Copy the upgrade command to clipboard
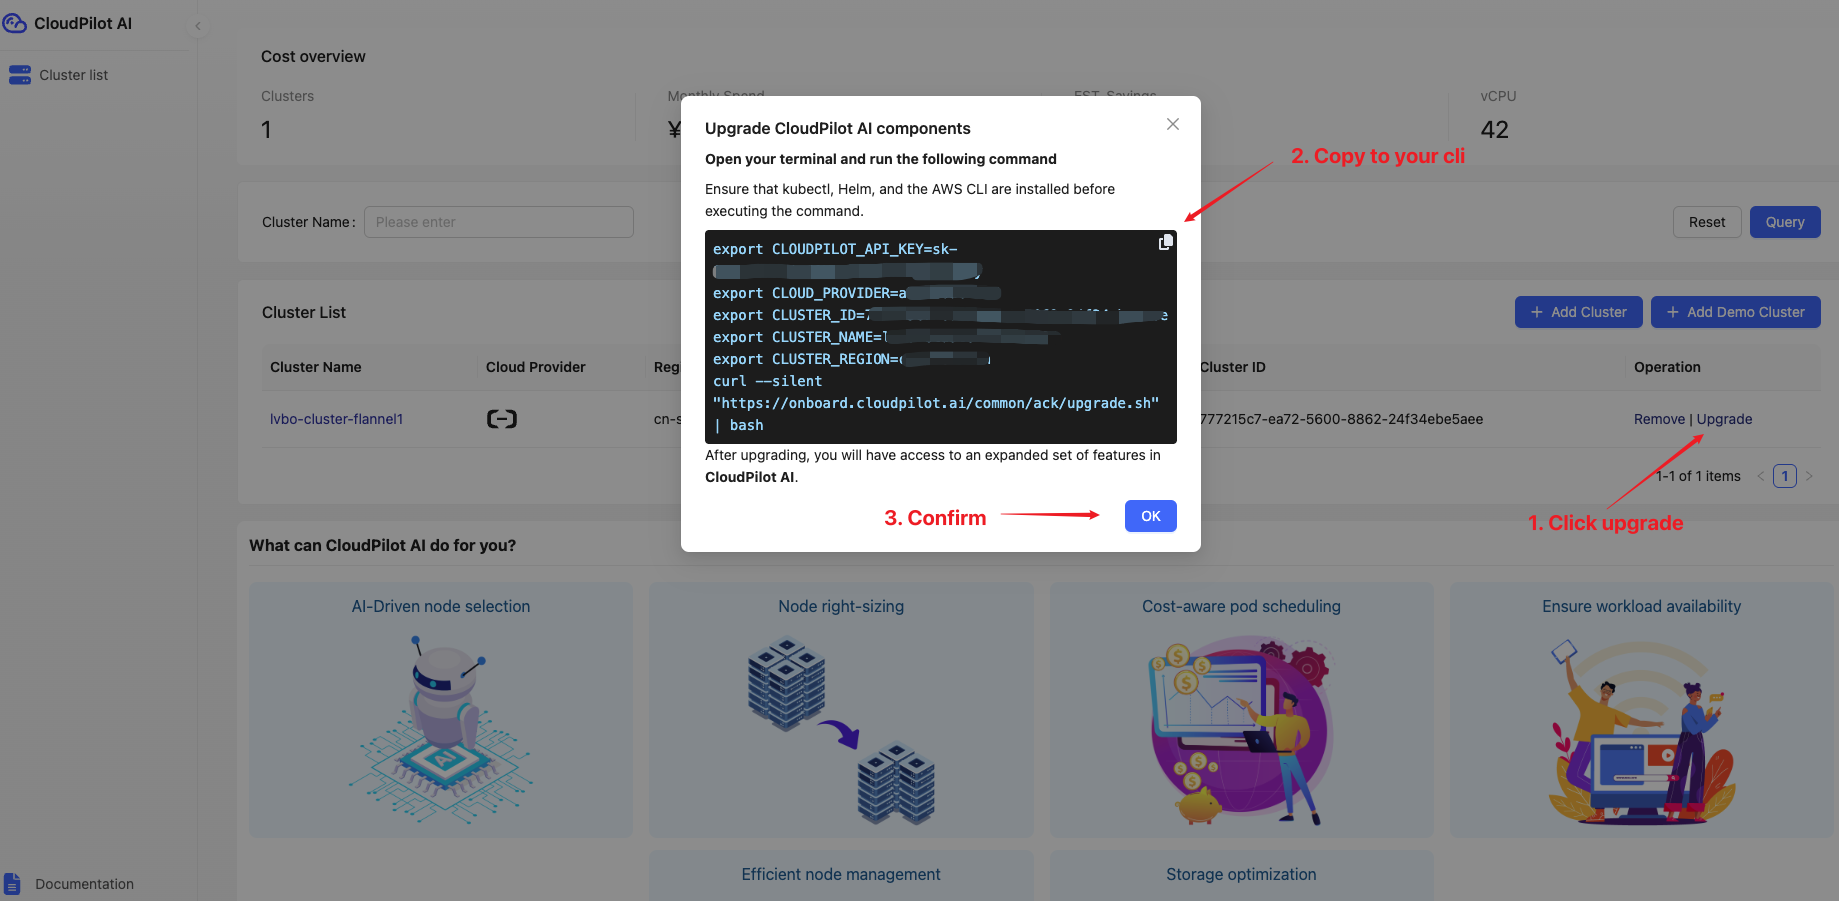Viewport: 1839px width, 901px height. click(x=1165, y=243)
